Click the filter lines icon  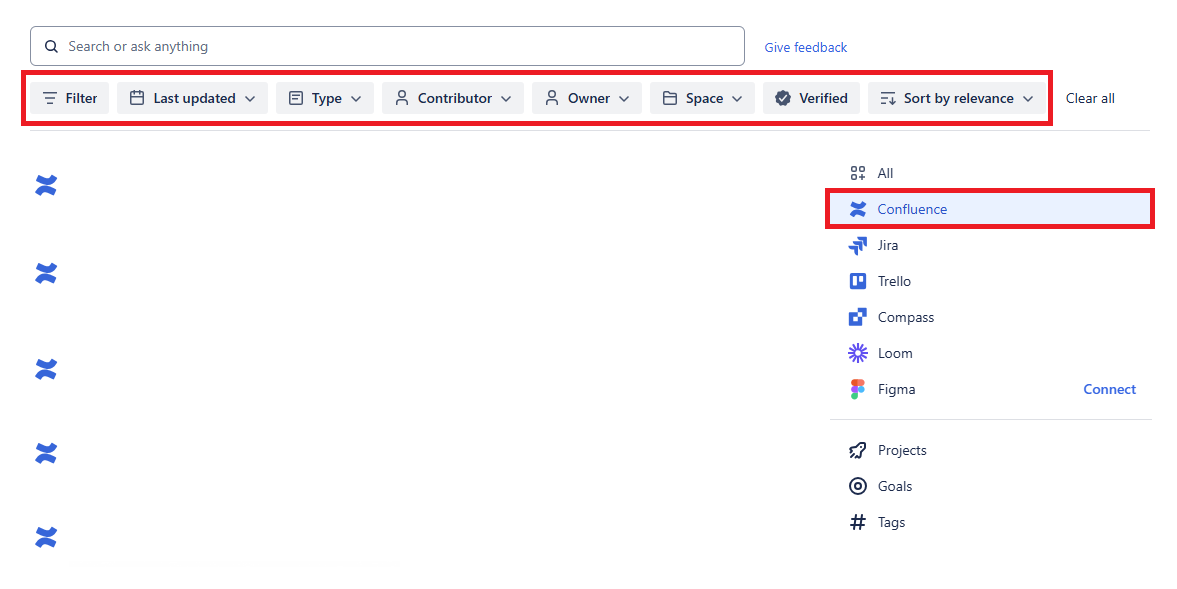coord(50,98)
